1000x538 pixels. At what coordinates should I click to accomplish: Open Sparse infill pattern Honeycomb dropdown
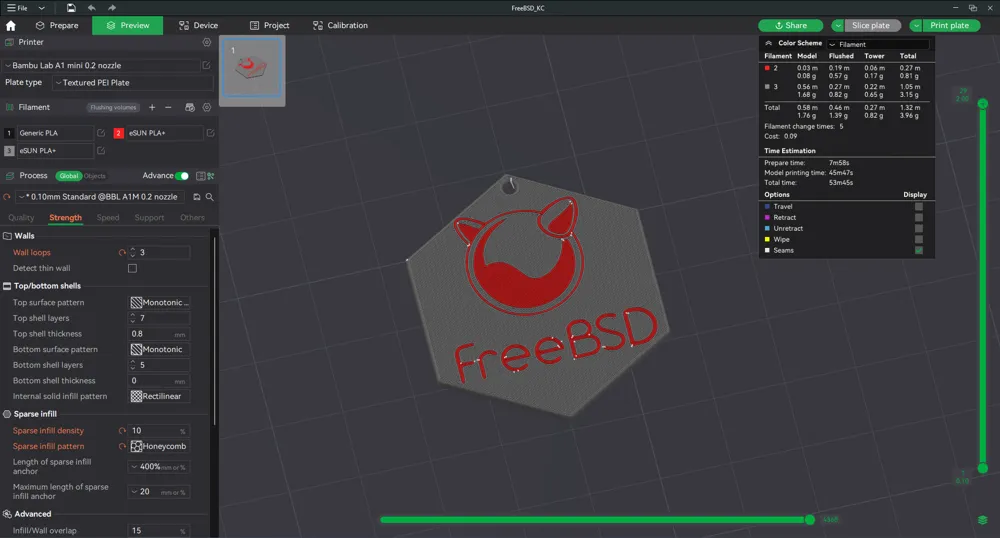(159, 446)
